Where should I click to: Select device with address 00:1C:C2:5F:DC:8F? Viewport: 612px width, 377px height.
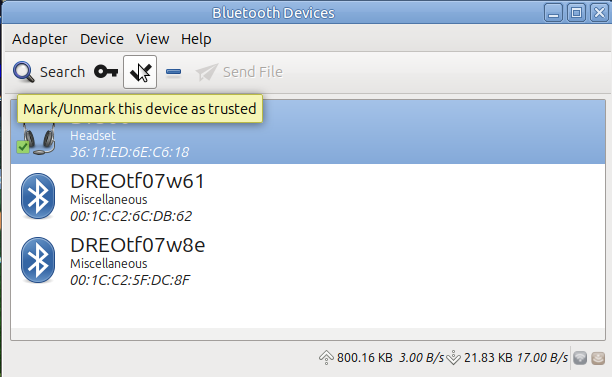[x=308, y=260]
